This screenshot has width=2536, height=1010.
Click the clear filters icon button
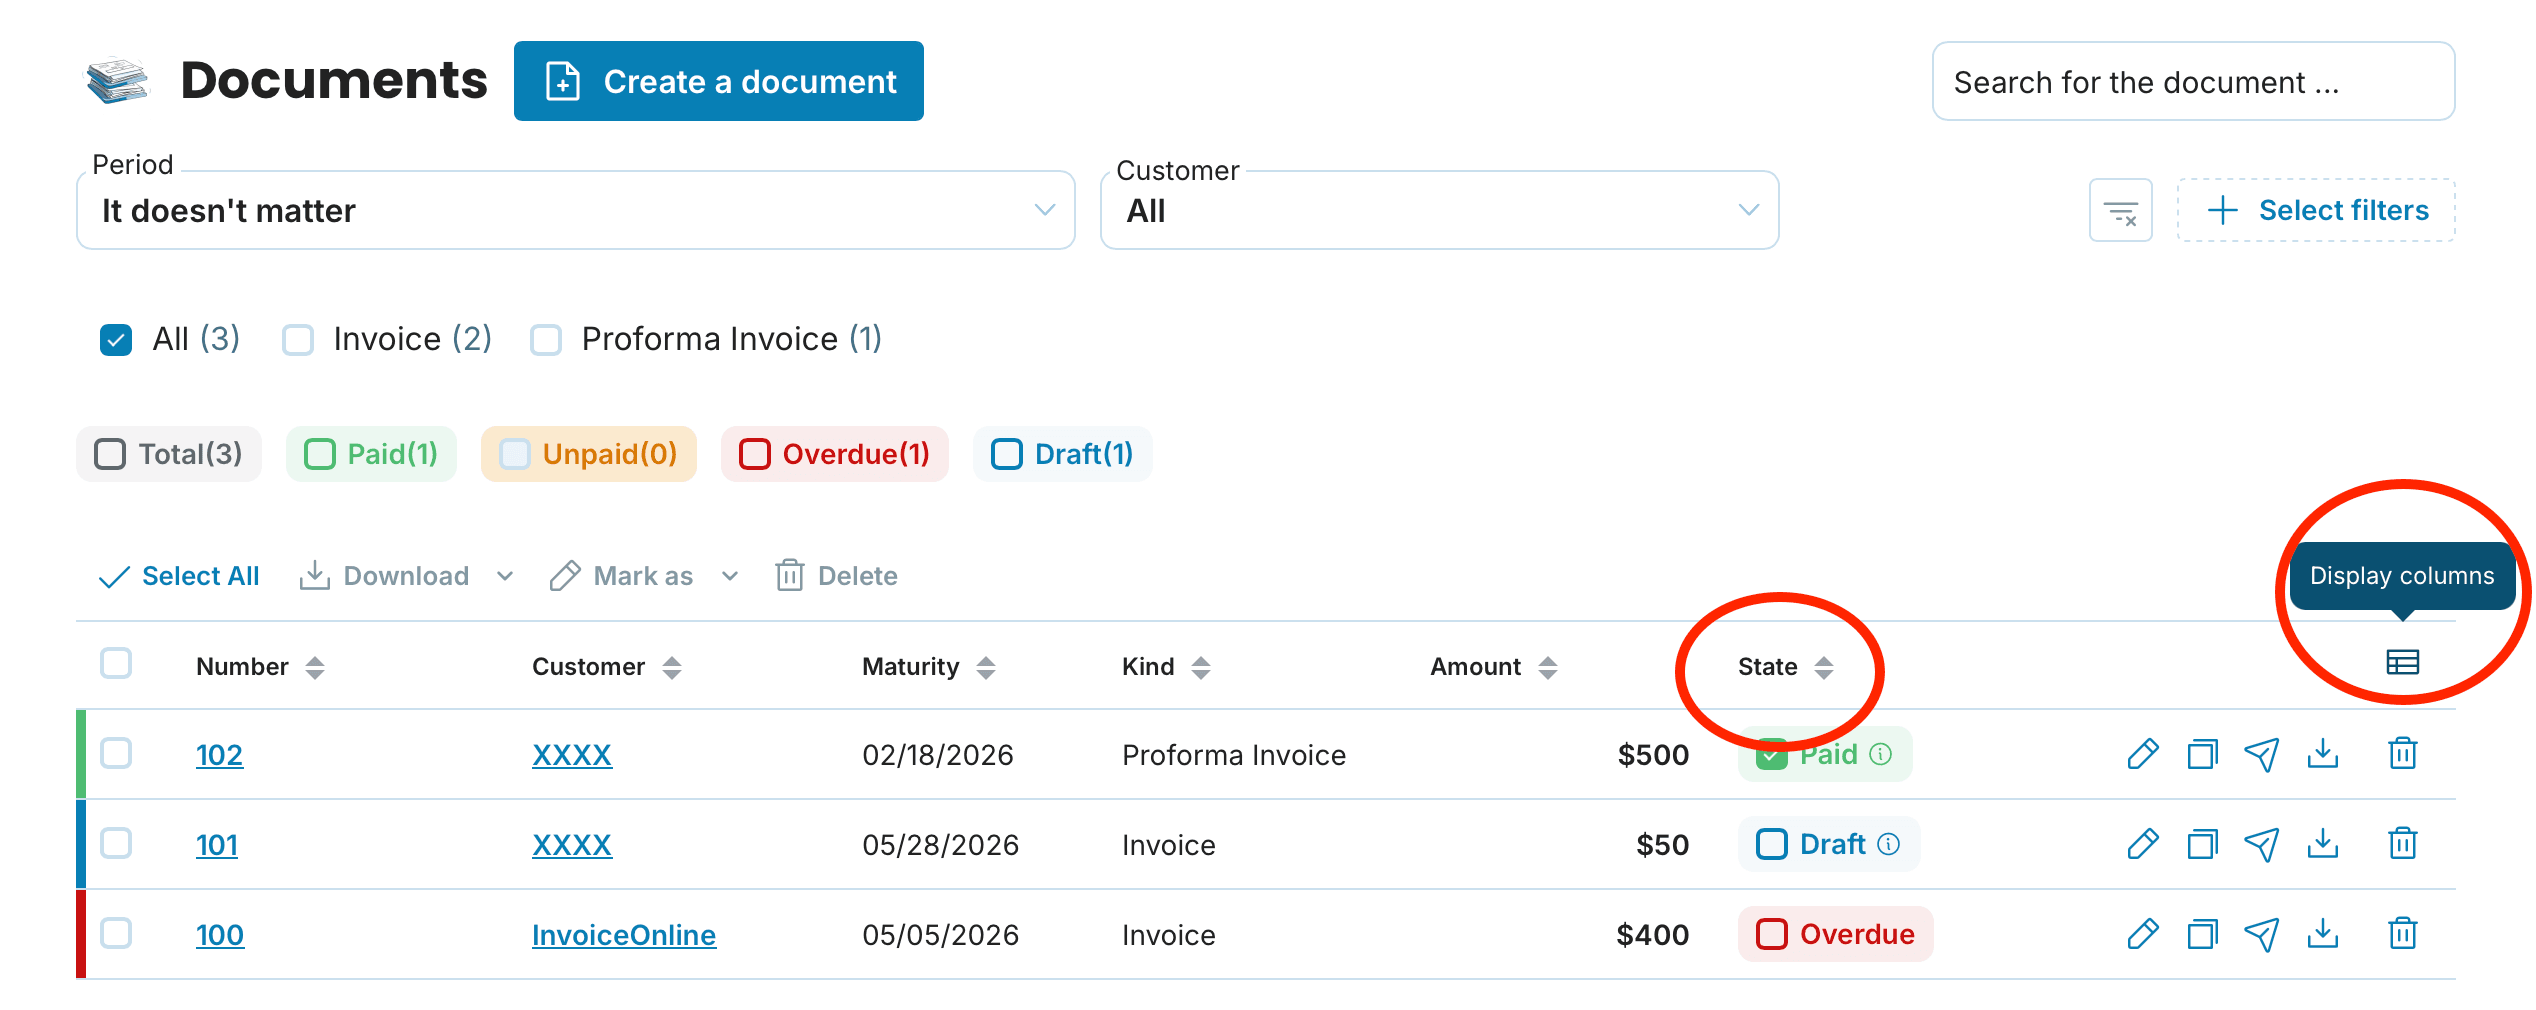point(2120,210)
